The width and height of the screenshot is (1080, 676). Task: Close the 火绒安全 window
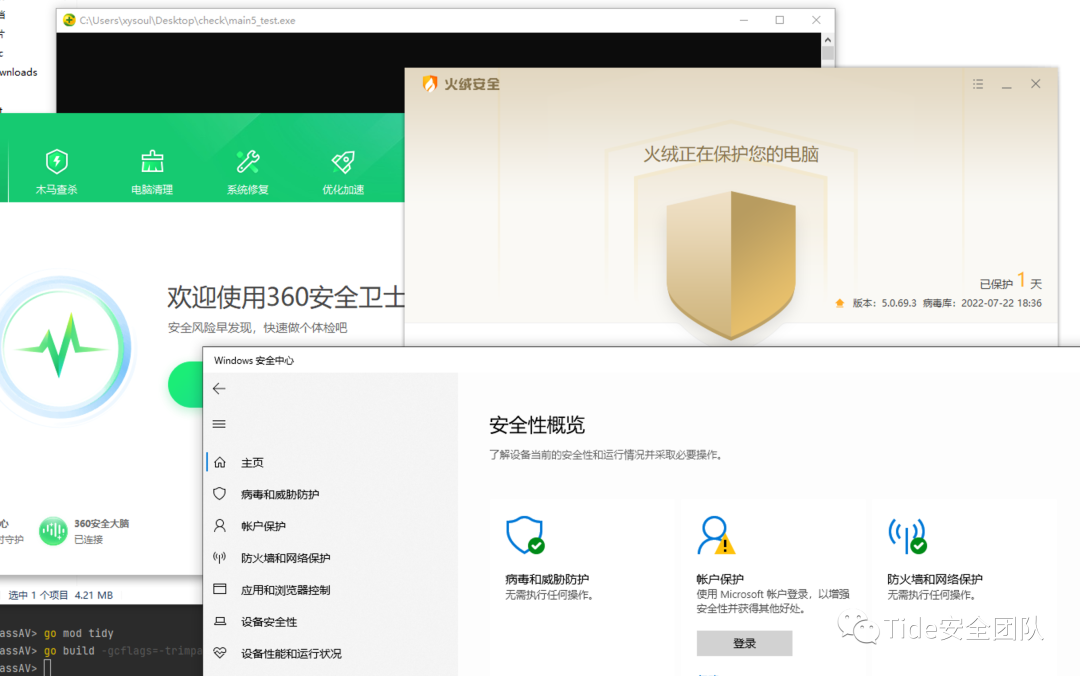pyautogui.click(x=1035, y=84)
